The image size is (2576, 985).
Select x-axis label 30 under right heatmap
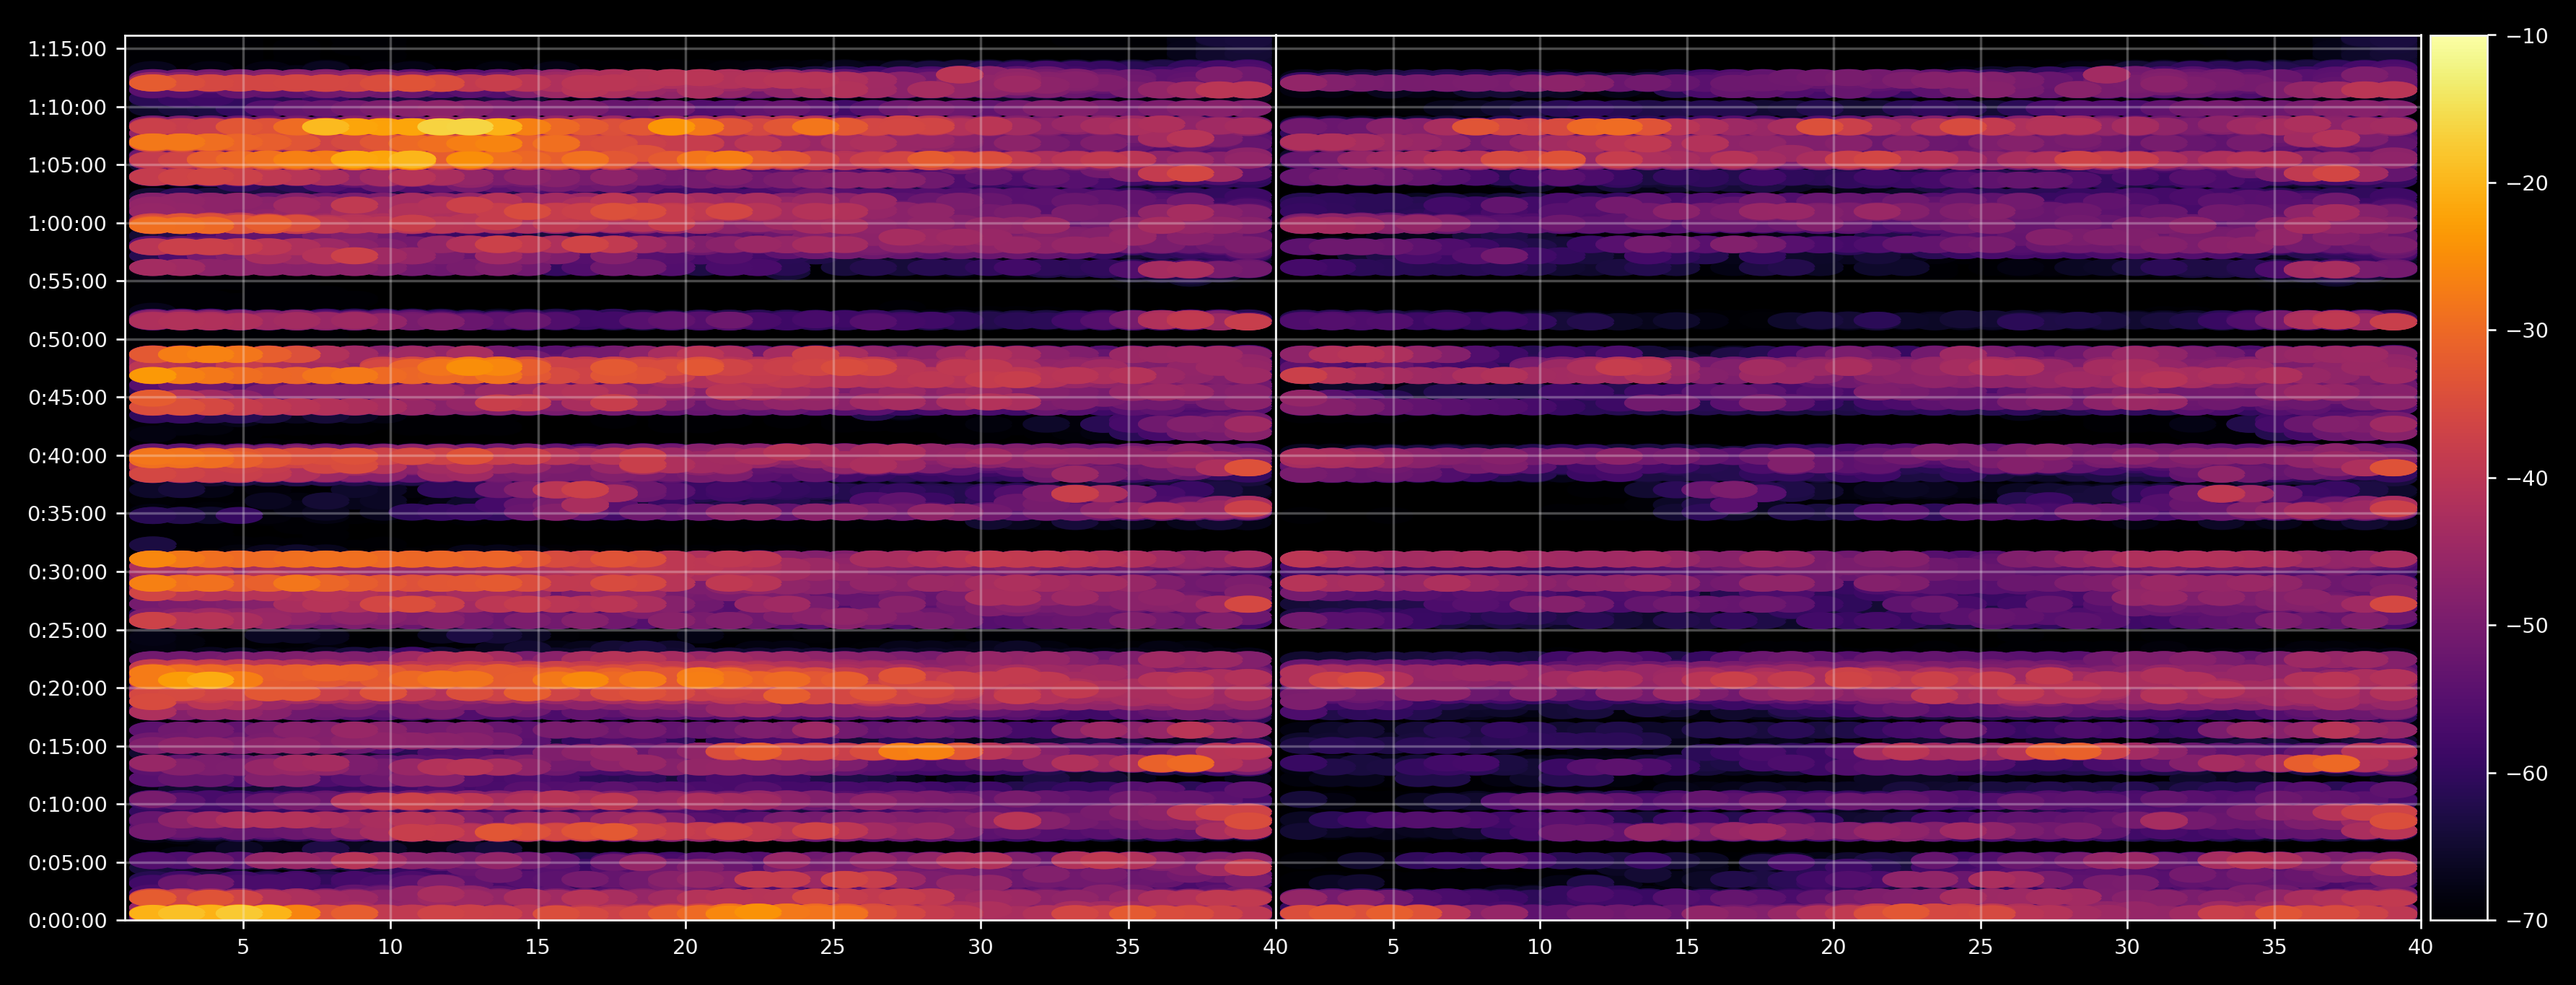click(2127, 946)
